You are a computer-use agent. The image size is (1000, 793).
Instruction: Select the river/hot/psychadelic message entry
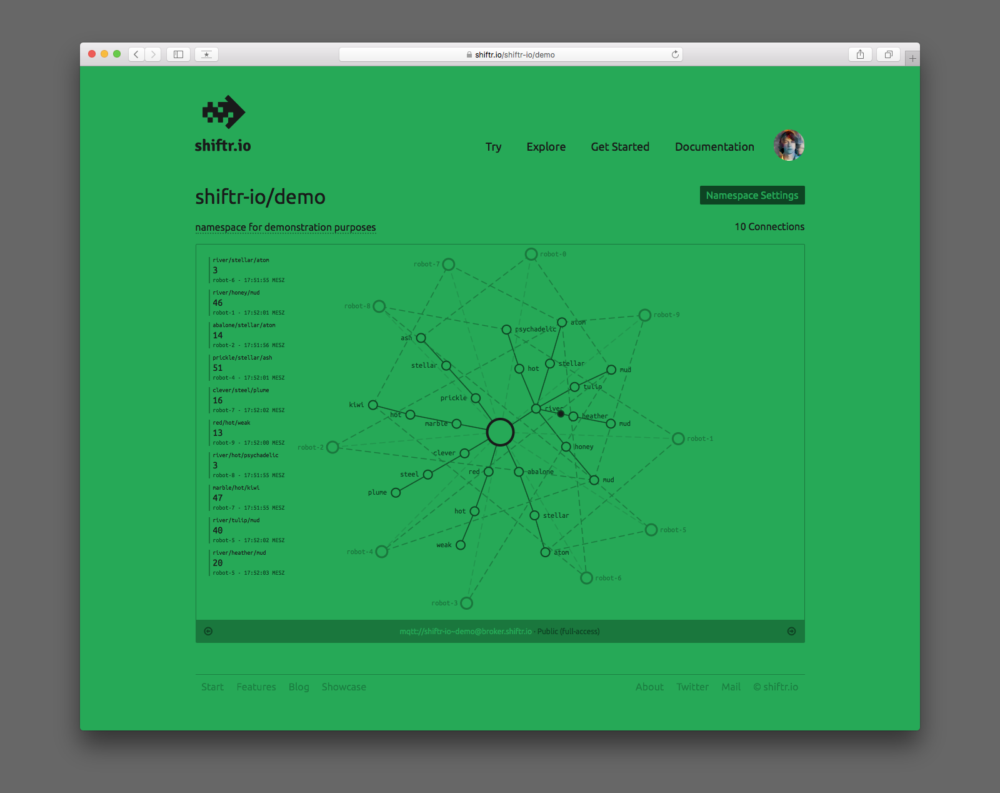[248, 465]
